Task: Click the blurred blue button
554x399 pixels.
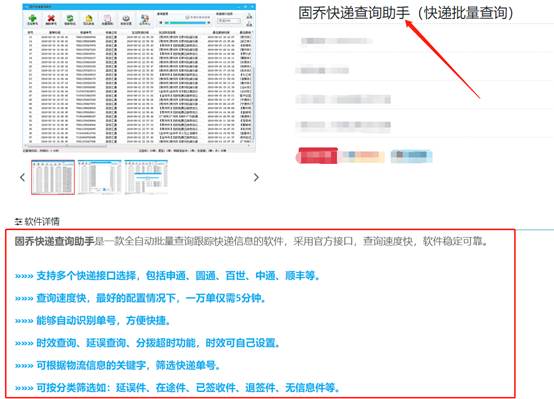Action: pyautogui.click(x=411, y=156)
